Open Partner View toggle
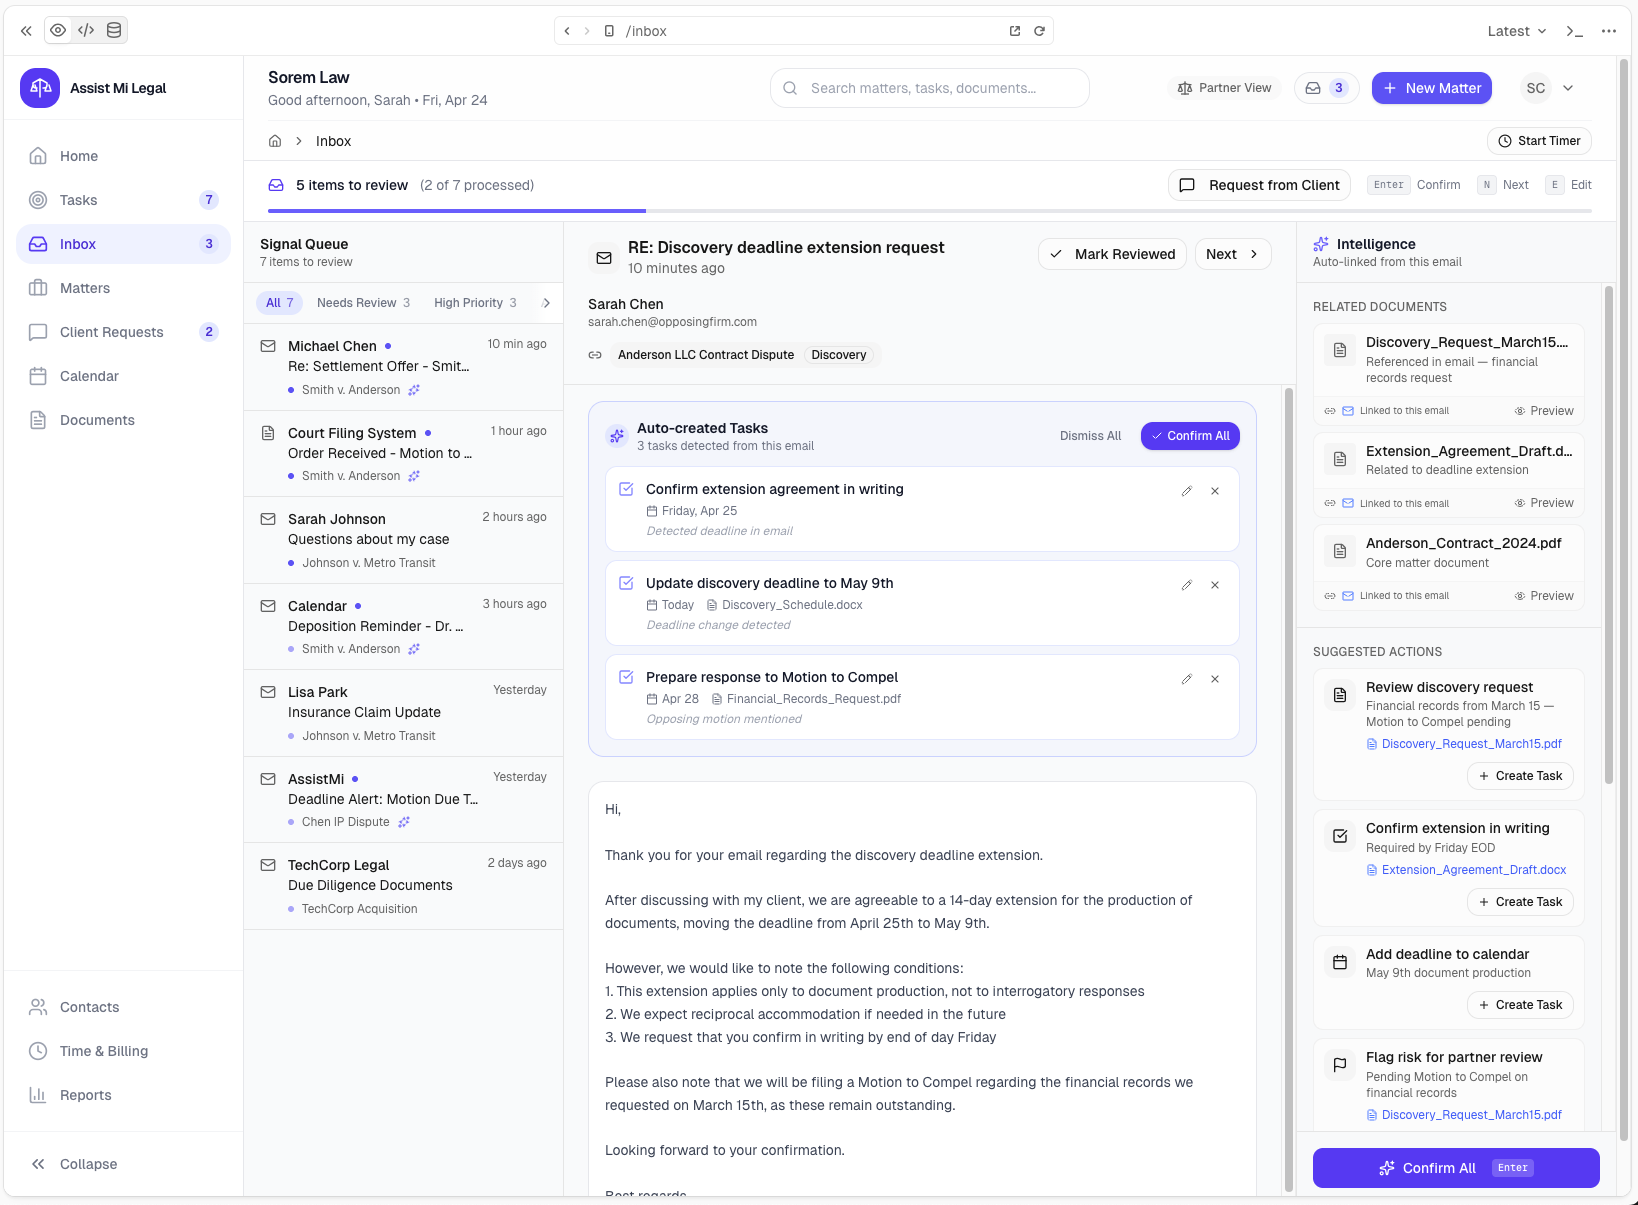This screenshot has width=1638, height=1205. pyautogui.click(x=1223, y=88)
